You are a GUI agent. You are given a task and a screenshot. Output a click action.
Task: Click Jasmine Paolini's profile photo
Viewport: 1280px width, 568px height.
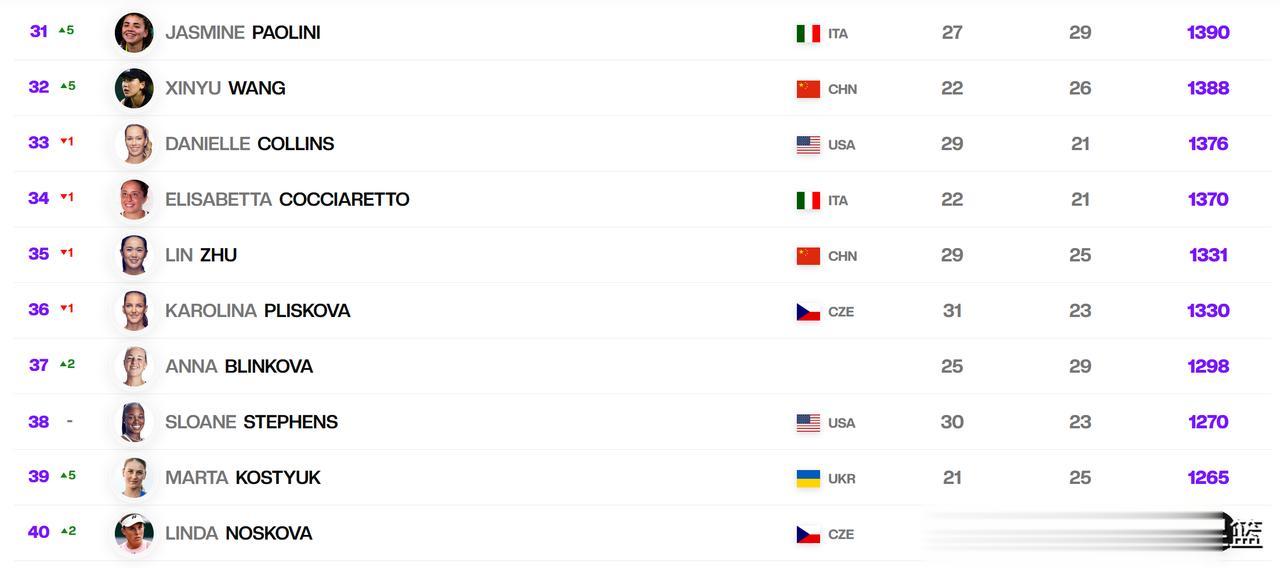pyautogui.click(x=134, y=32)
